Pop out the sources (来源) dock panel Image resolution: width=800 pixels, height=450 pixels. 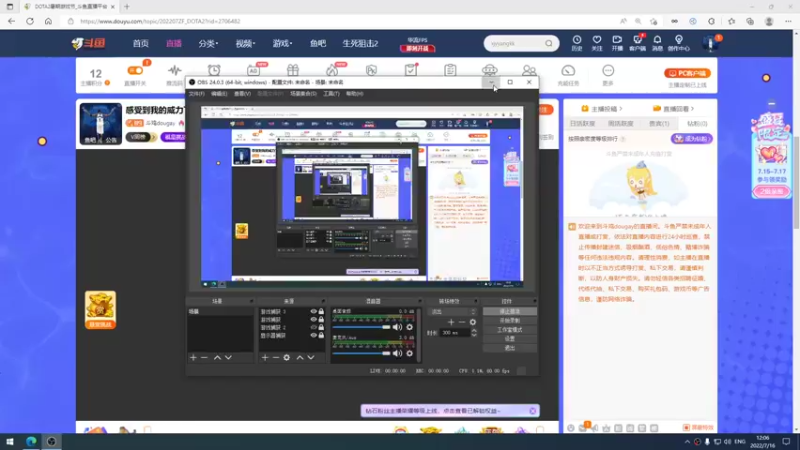[x=323, y=302]
